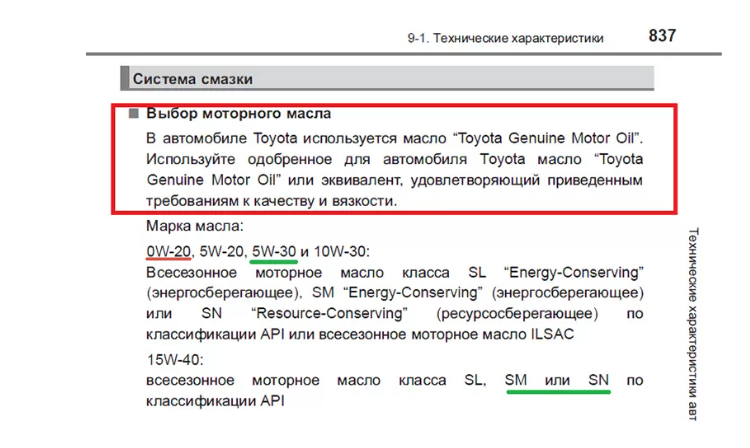Click the text 'SM или SN'

[x=557, y=380]
